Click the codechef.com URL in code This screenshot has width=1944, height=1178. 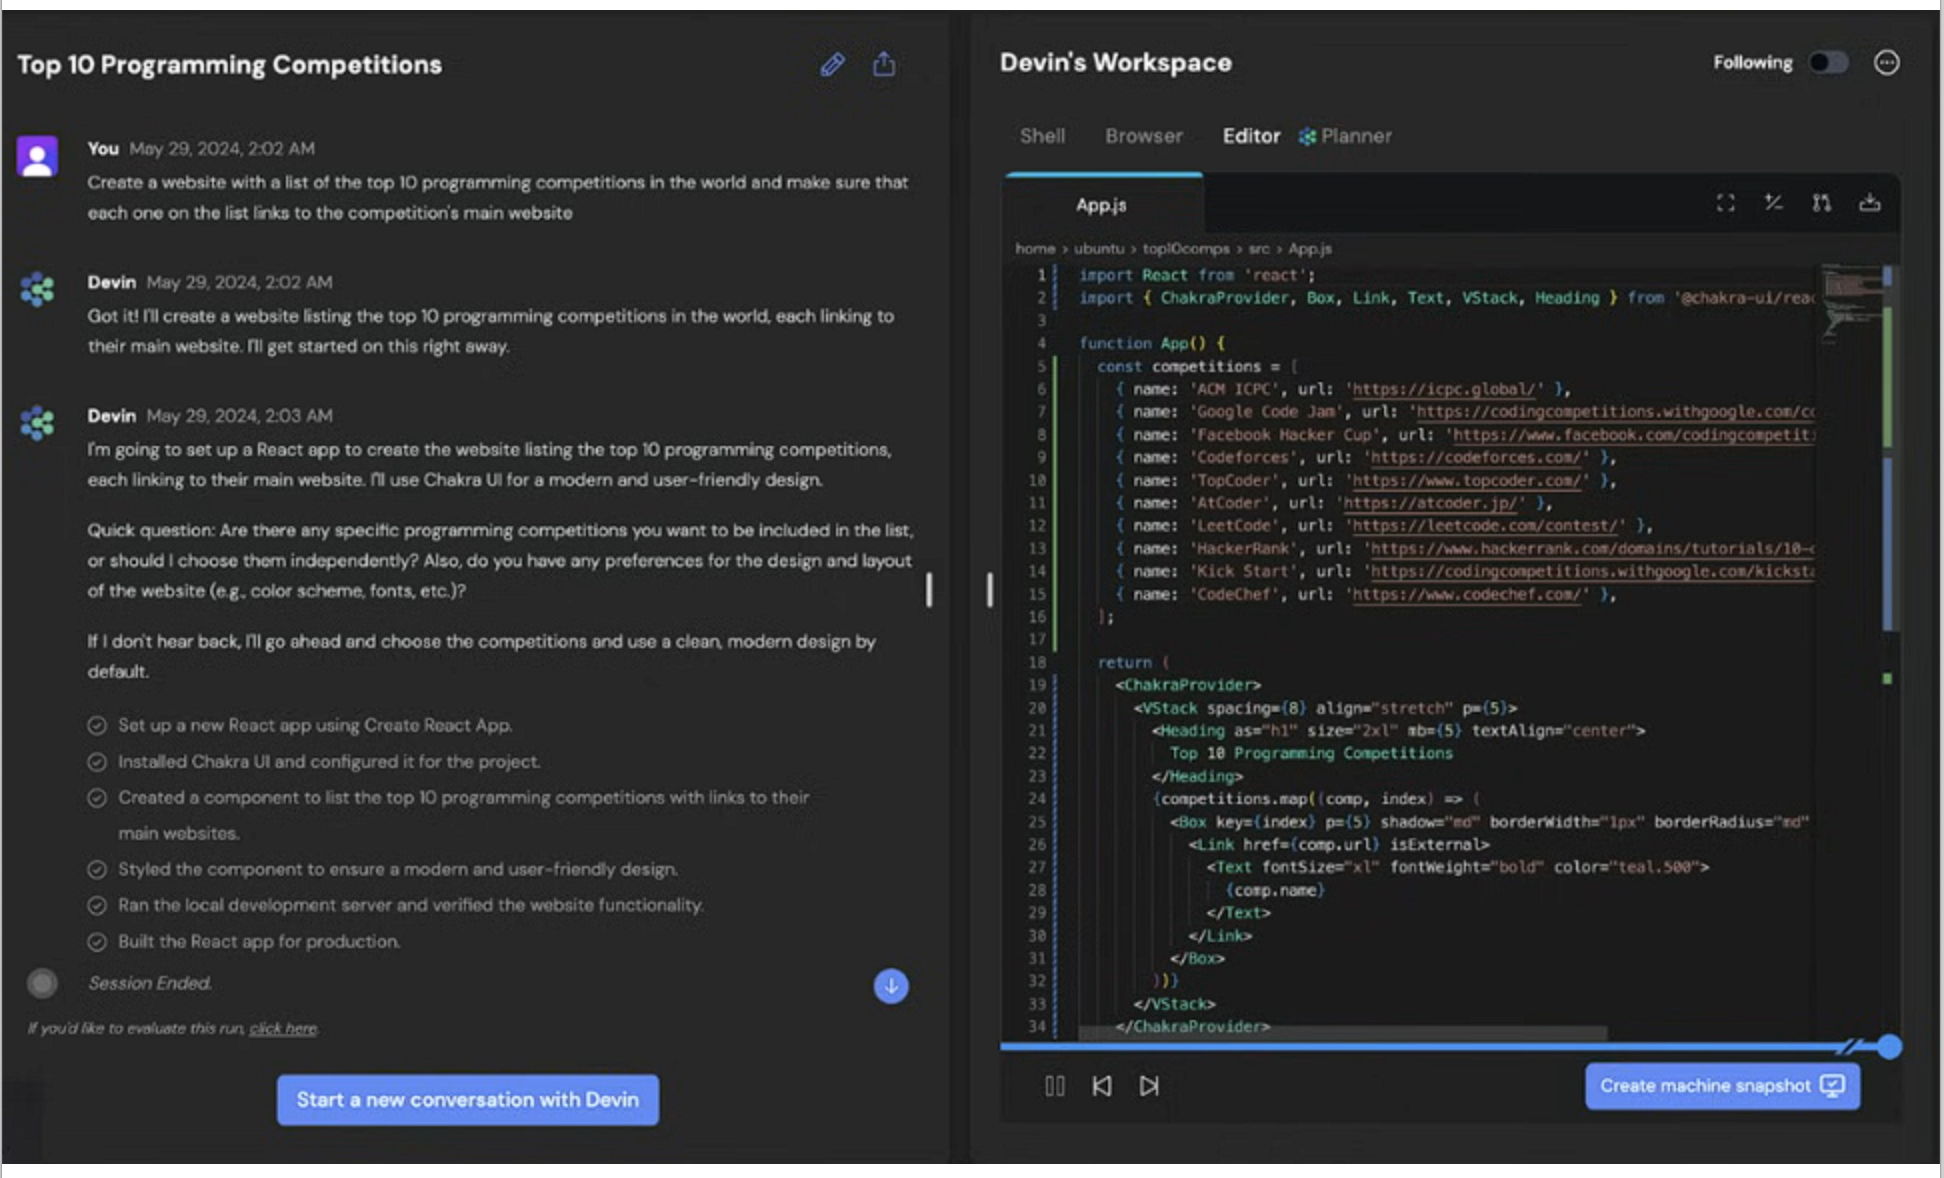[x=1465, y=595]
